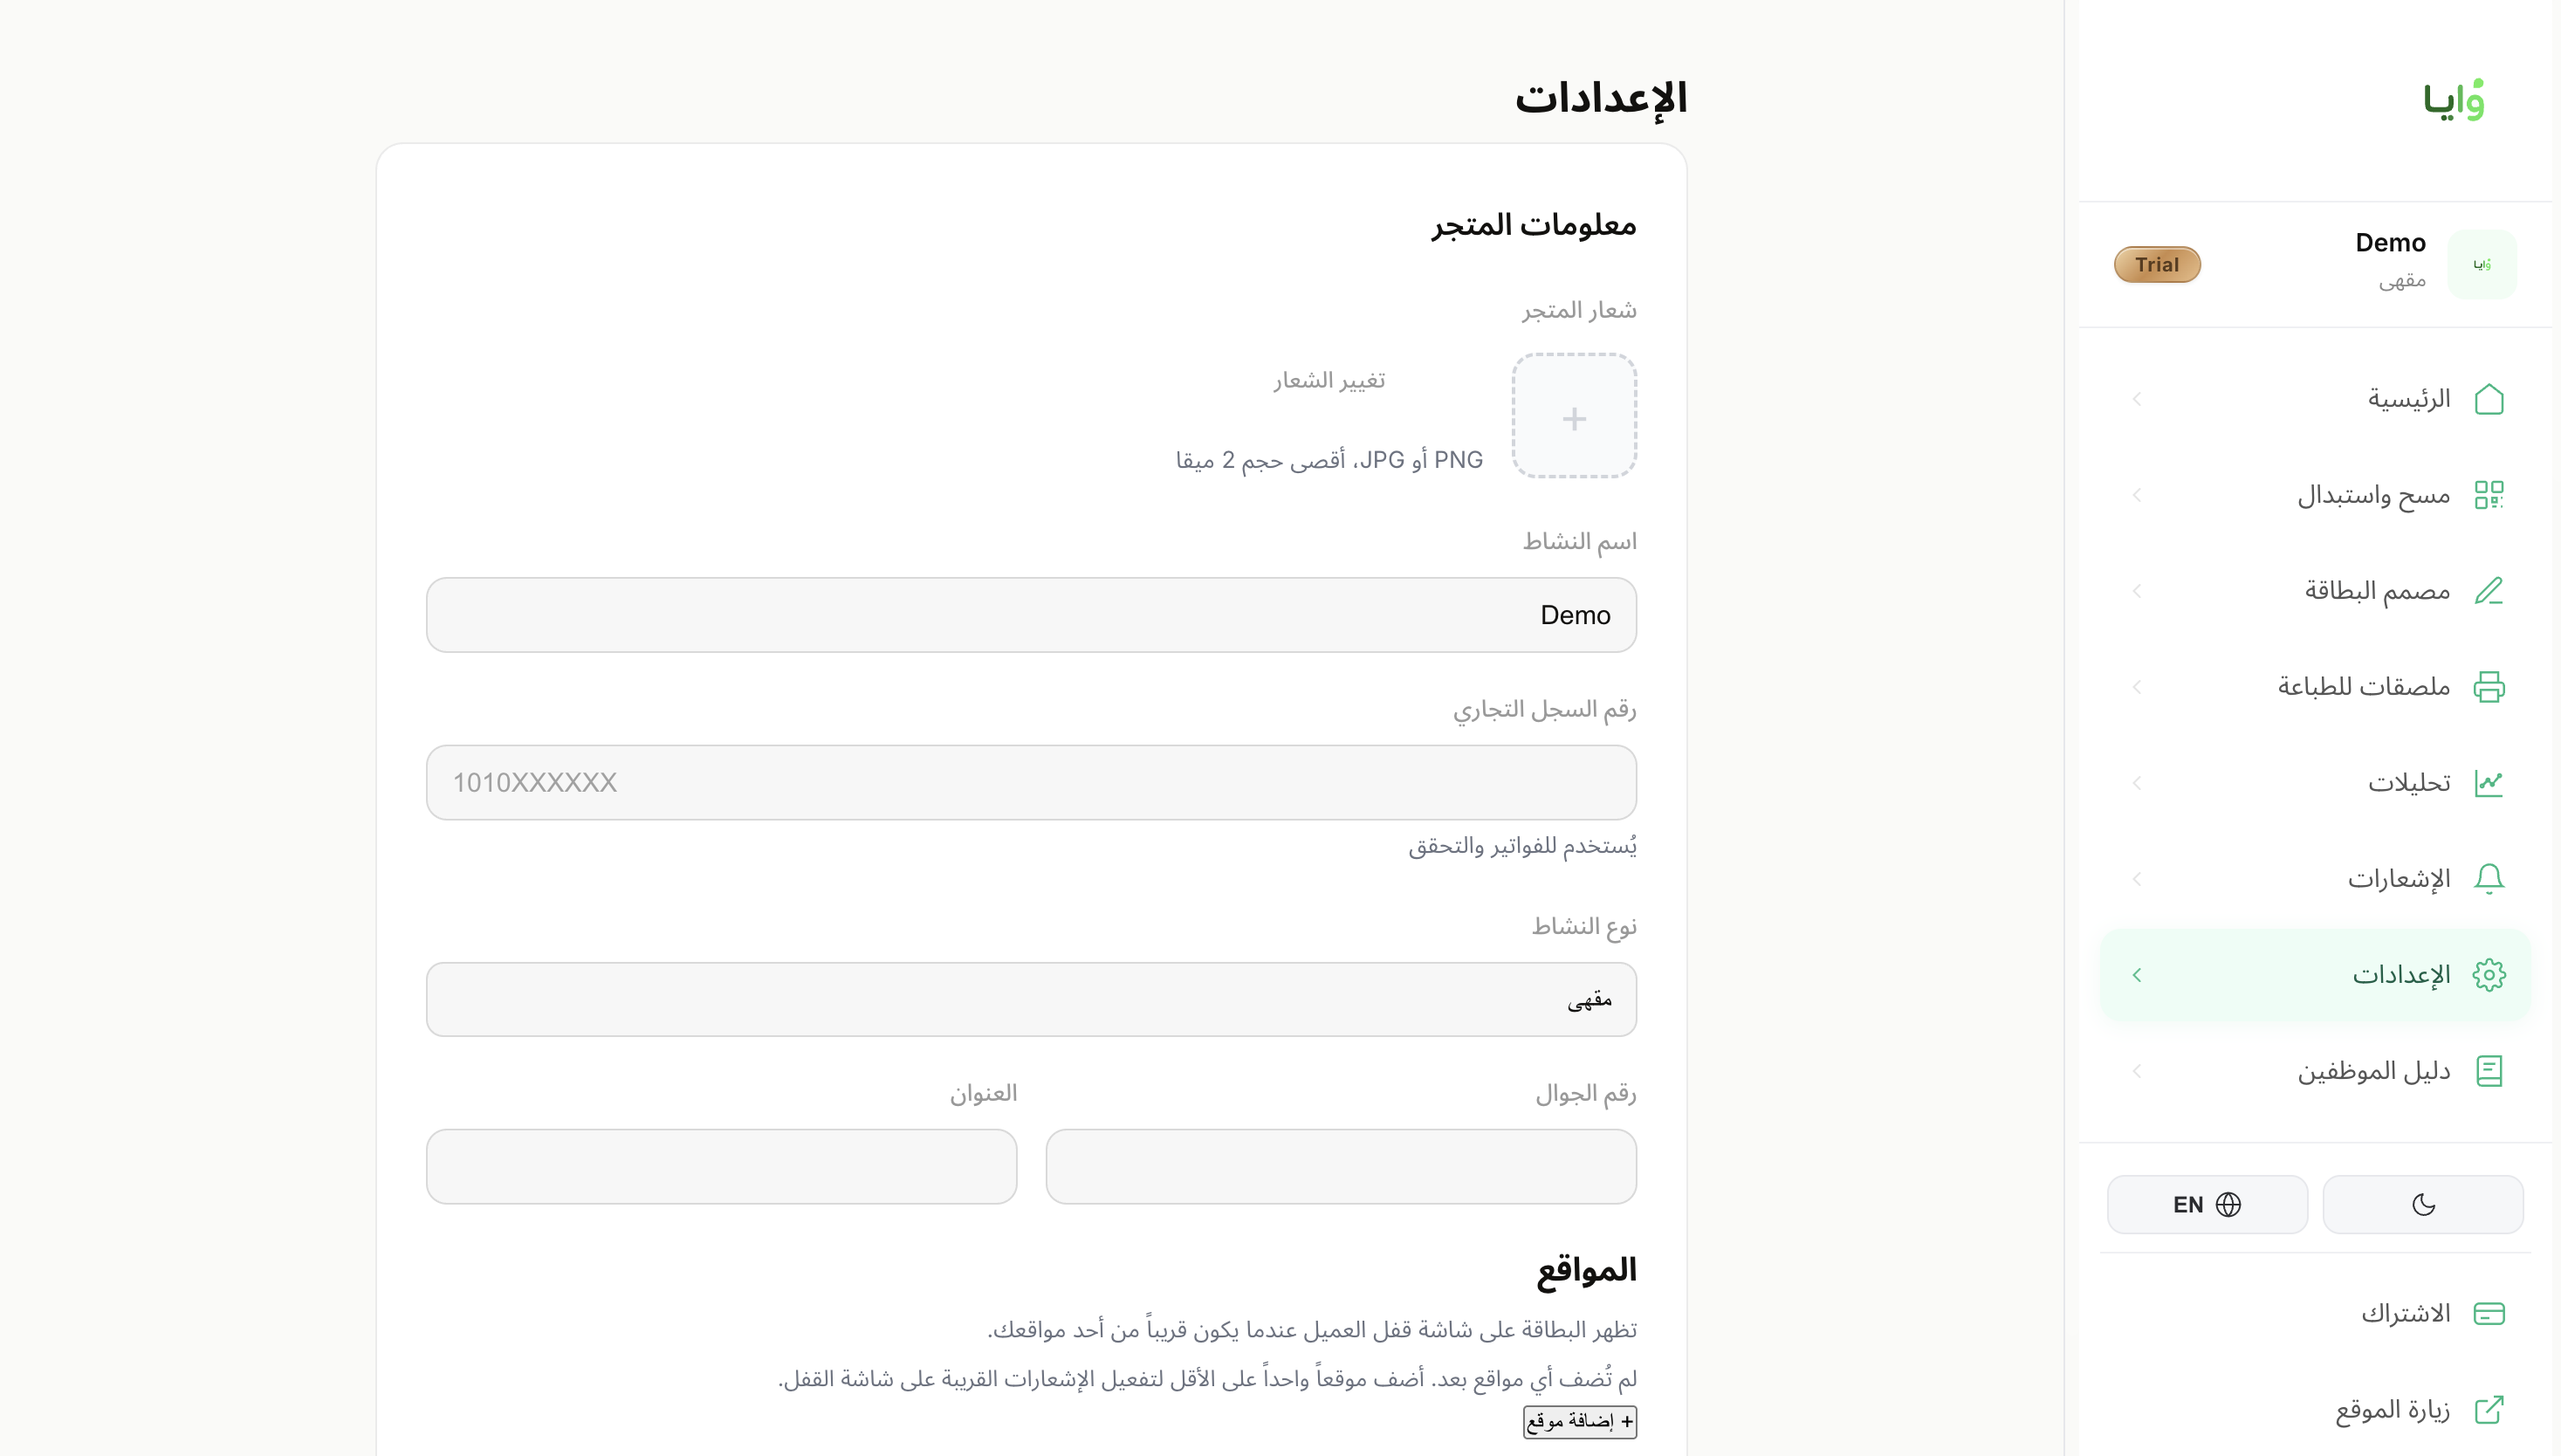Open نوع النشاط dropdown showing مقهى
Screen dimensions: 2561x1456
click(x=1031, y=999)
